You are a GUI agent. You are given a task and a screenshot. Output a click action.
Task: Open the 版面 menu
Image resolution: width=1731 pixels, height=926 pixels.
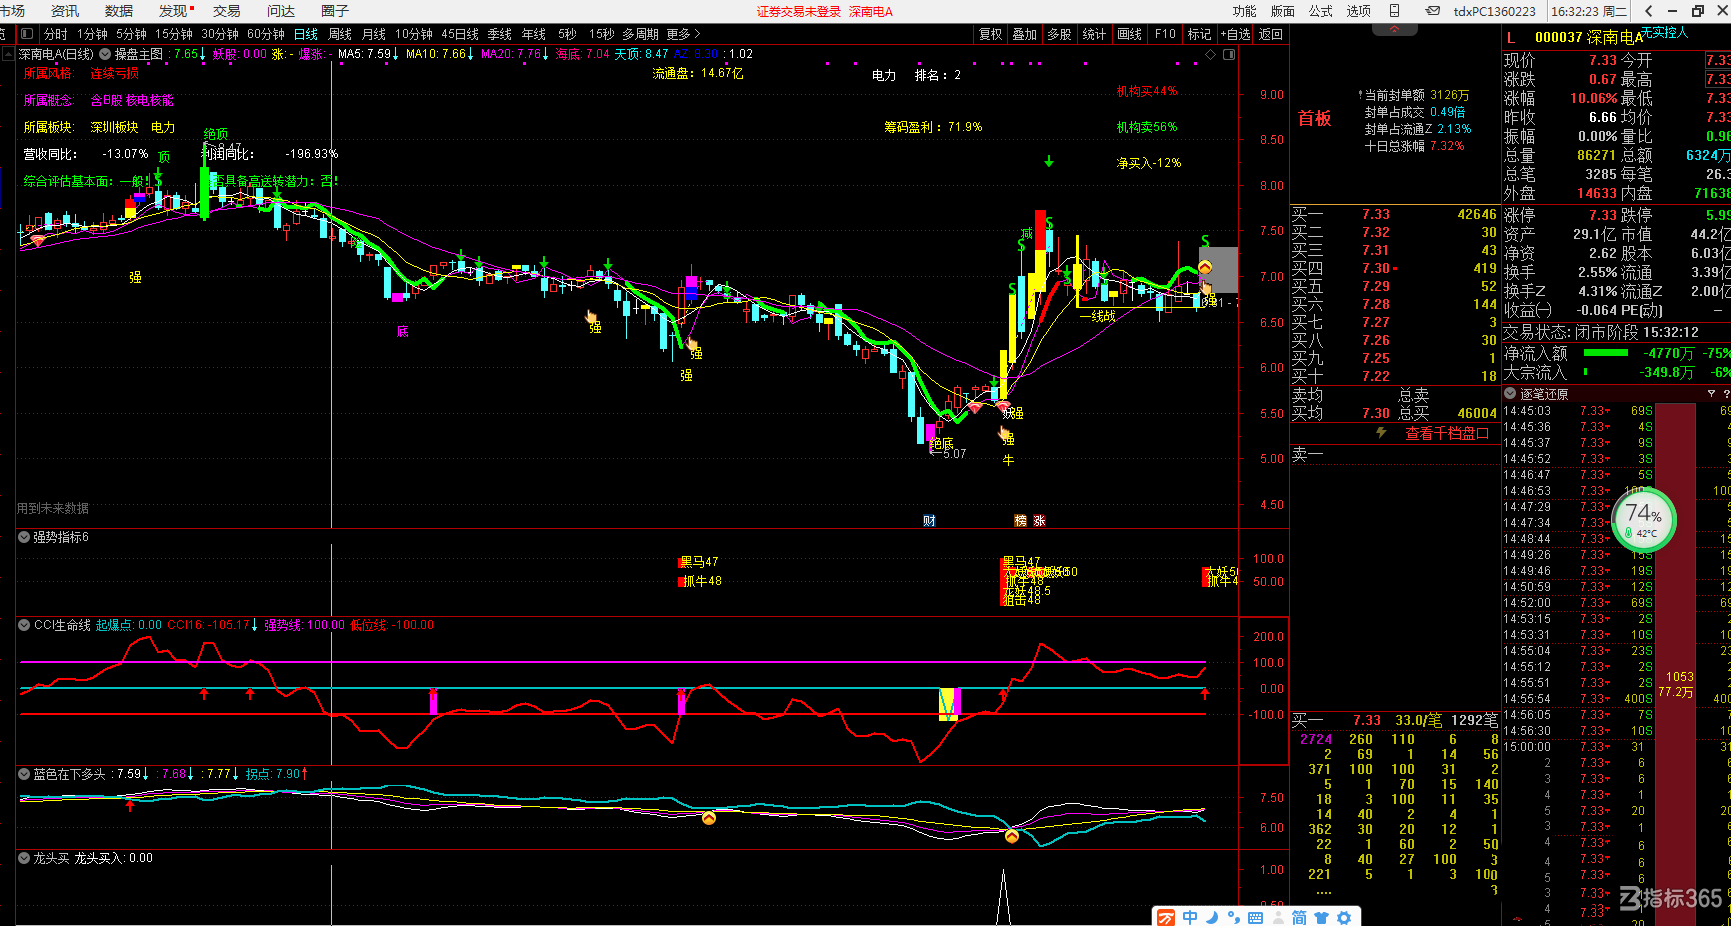(x=1282, y=11)
